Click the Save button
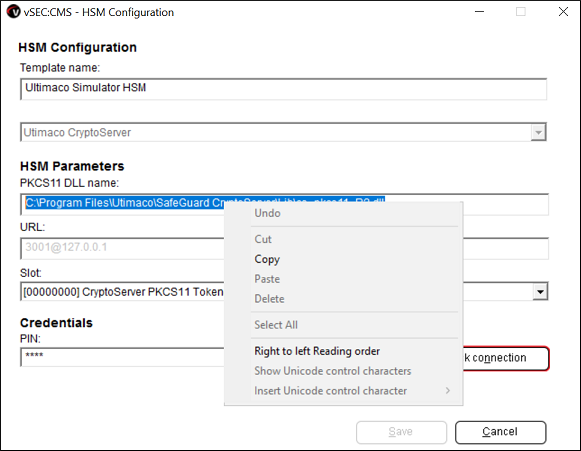Viewport: 581px width, 451px height. 401,432
